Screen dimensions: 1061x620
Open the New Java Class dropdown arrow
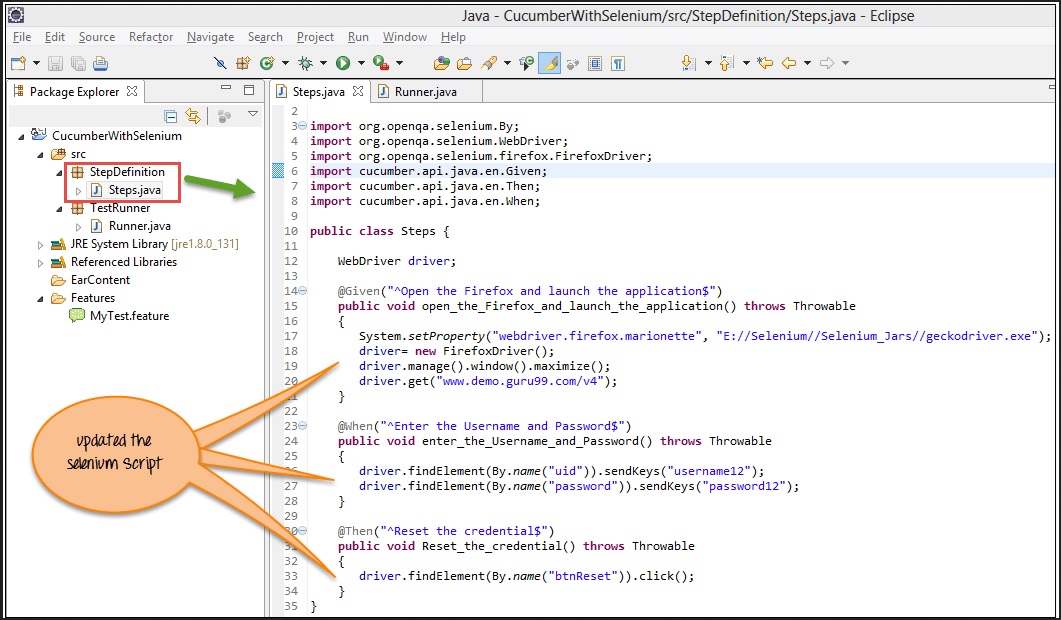pyautogui.click(x=285, y=64)
